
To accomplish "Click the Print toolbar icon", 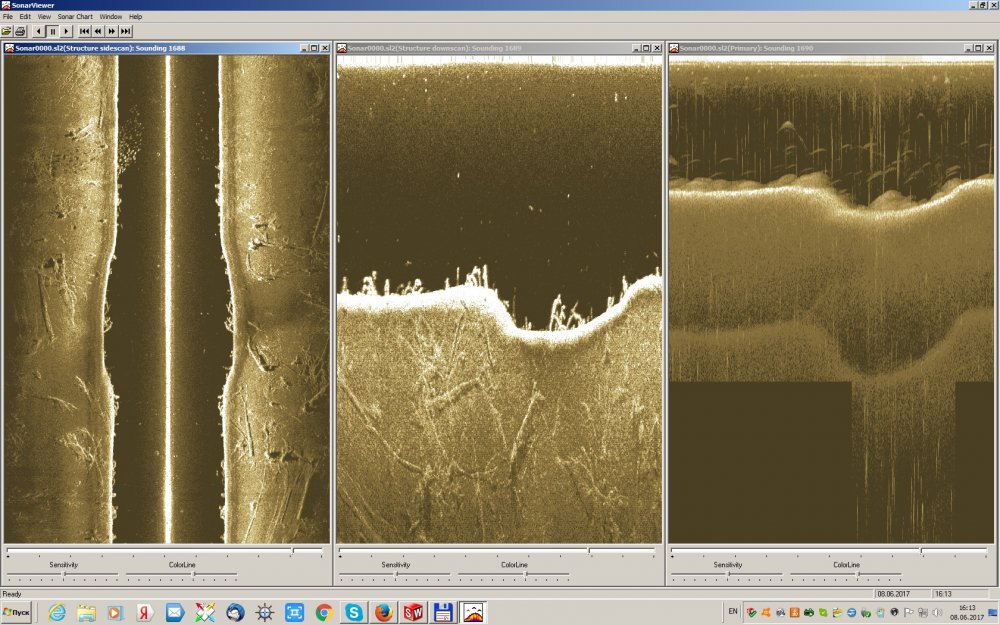I will 20,31.
